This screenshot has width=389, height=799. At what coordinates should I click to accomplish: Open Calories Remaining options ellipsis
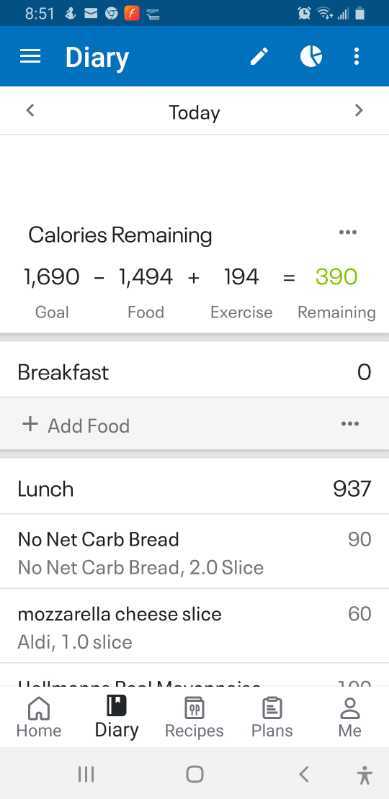point(348,232)
